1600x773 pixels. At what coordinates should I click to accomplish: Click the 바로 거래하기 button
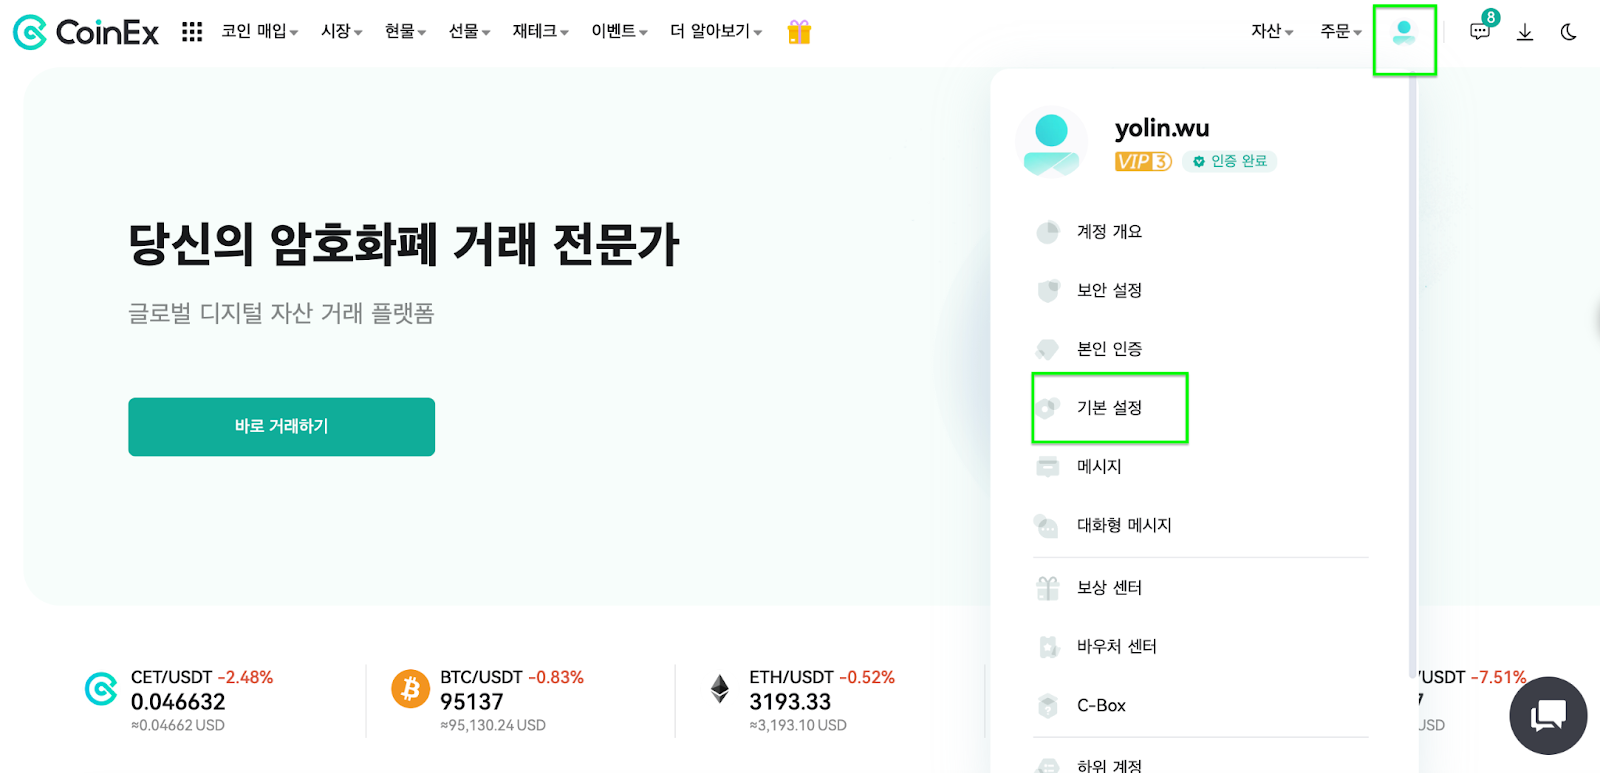(281, 427)
